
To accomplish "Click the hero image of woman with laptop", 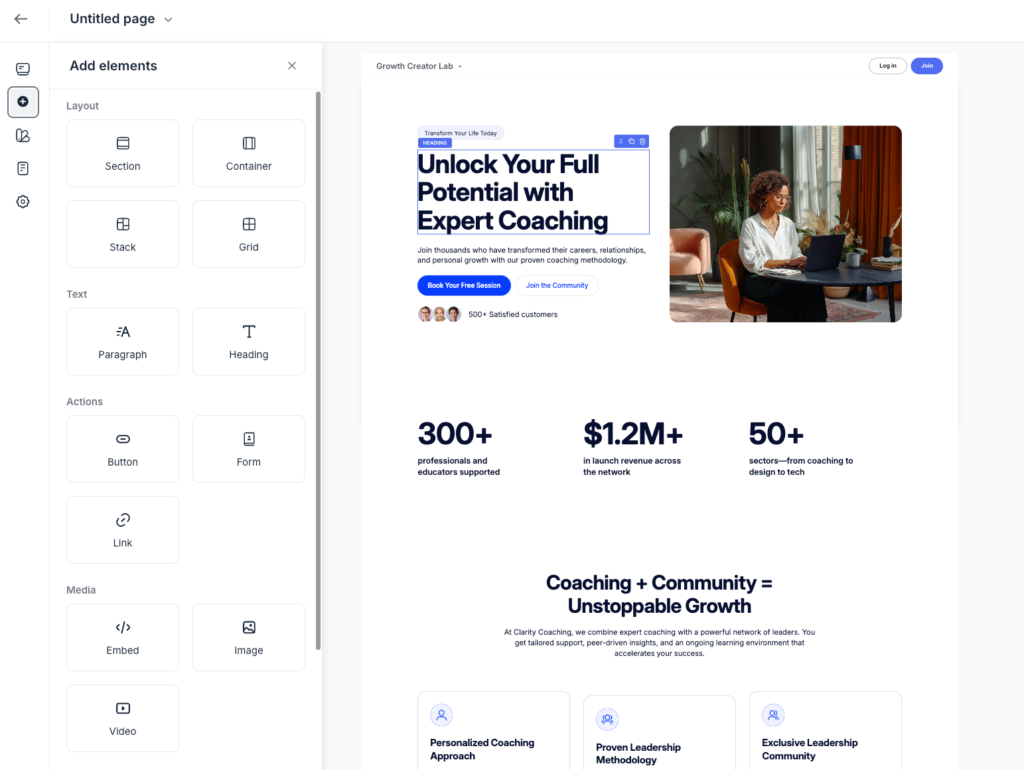I will pos(785,224).
